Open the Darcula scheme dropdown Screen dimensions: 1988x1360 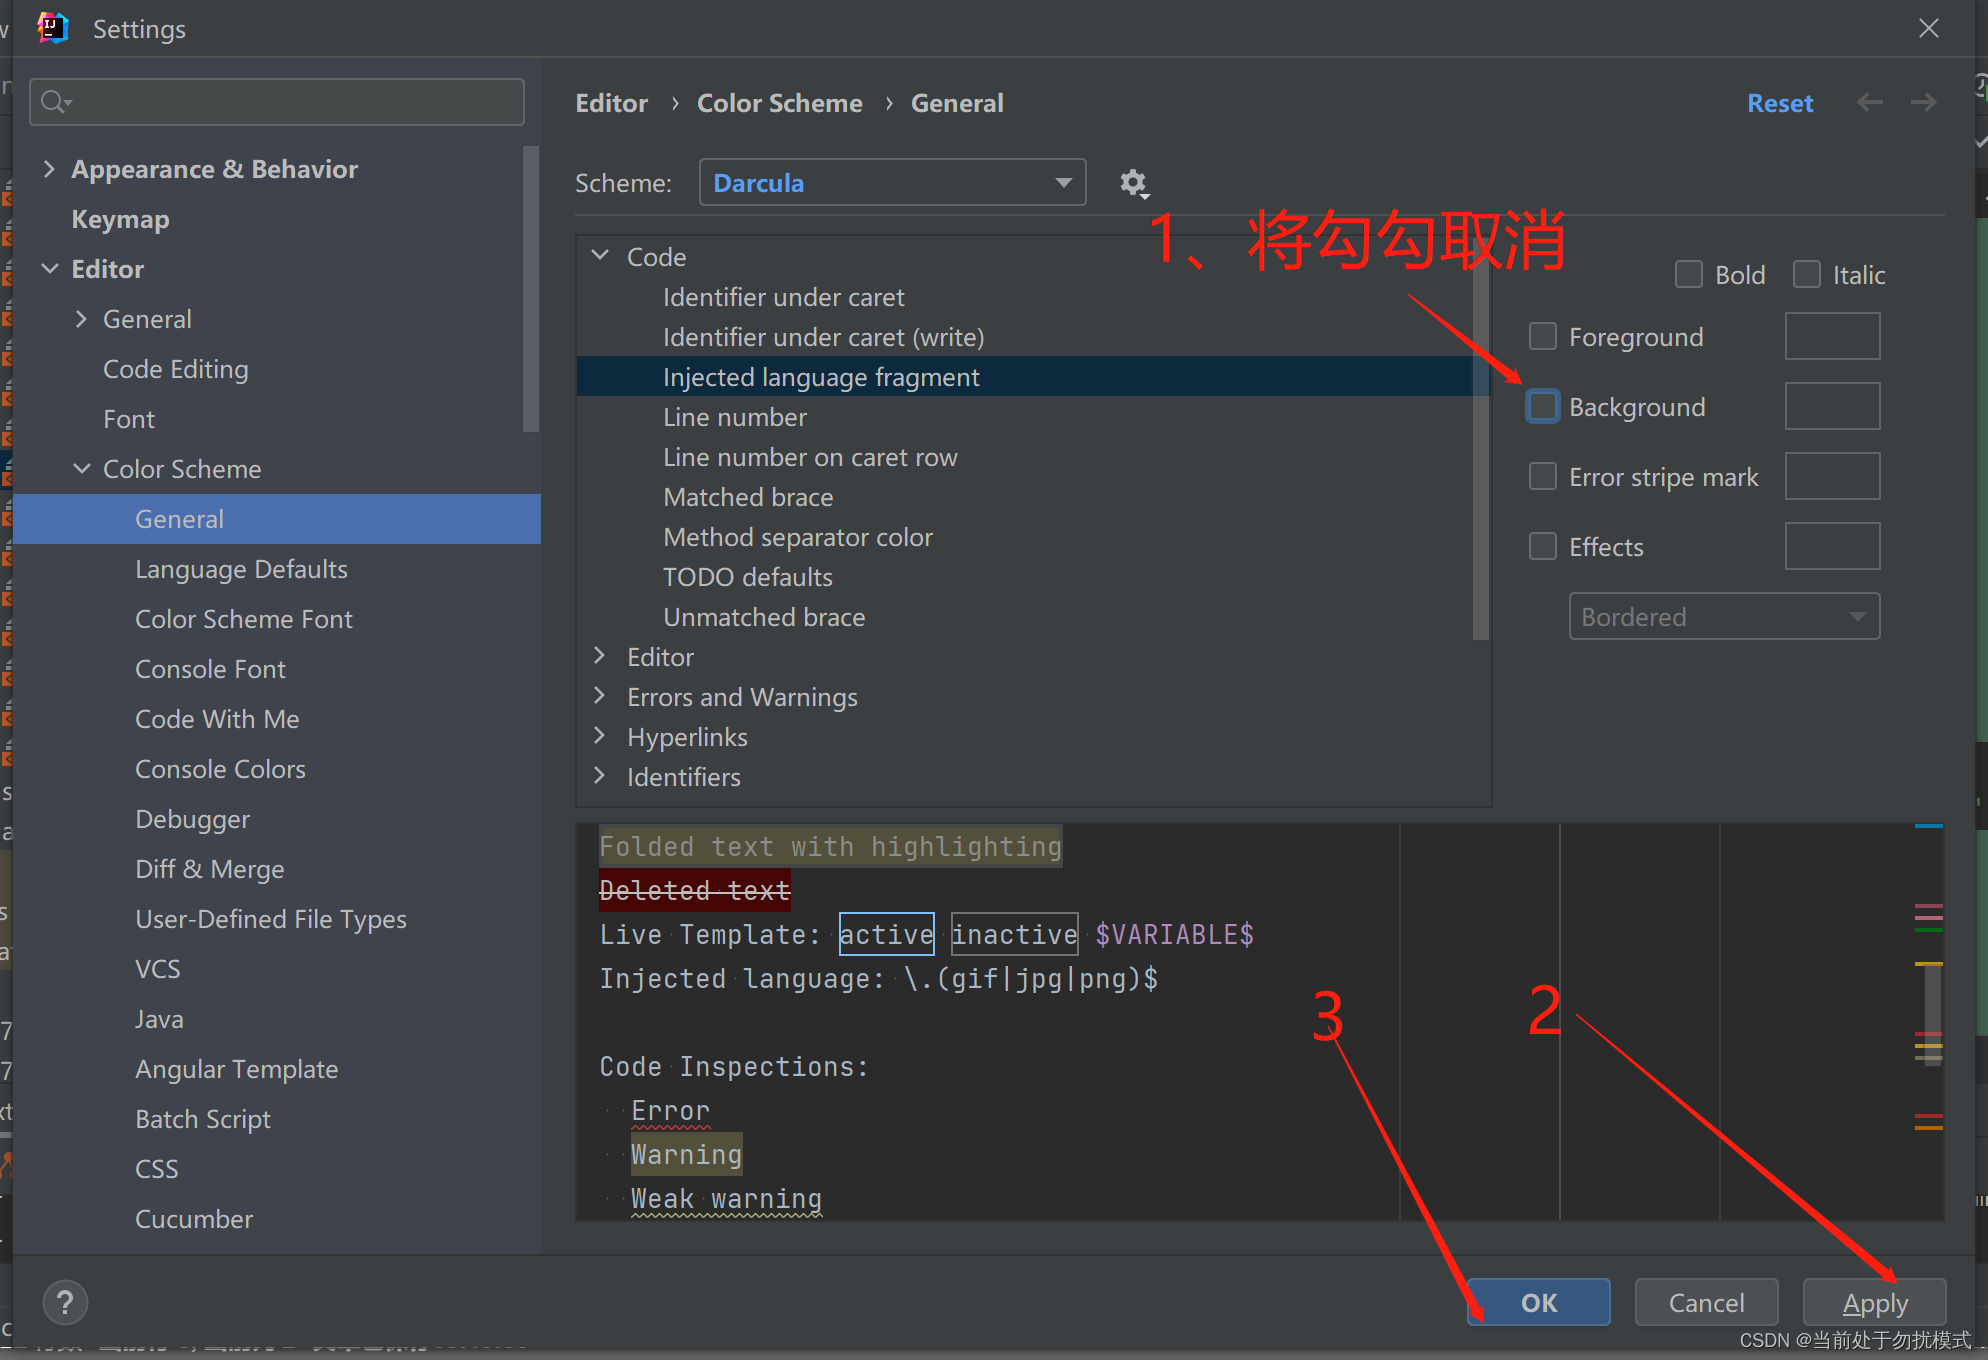892,183
